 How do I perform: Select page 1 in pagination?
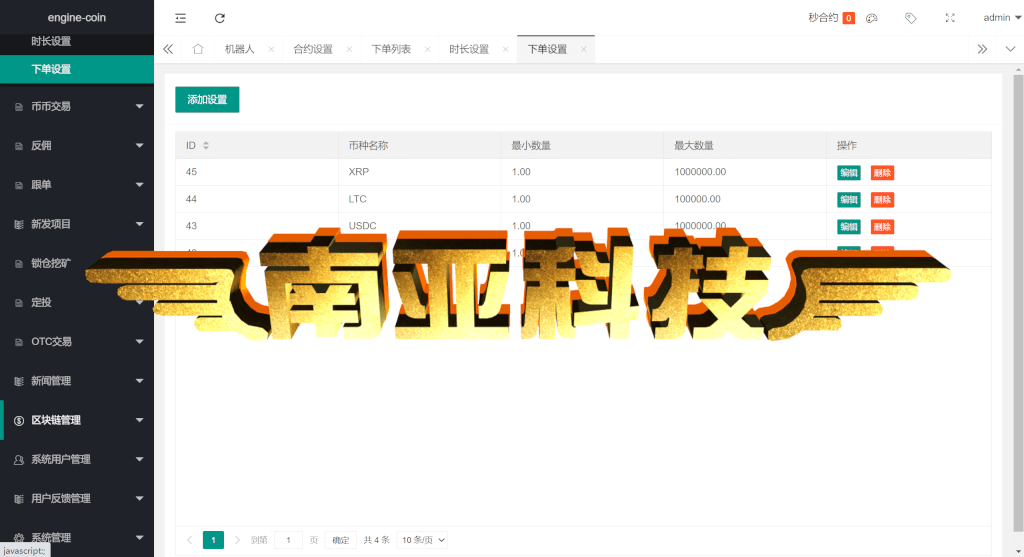coord(214,540)
